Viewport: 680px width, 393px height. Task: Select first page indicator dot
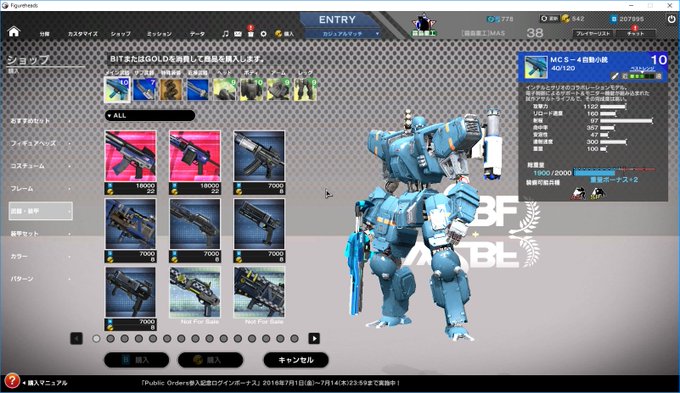coord(96,338)
